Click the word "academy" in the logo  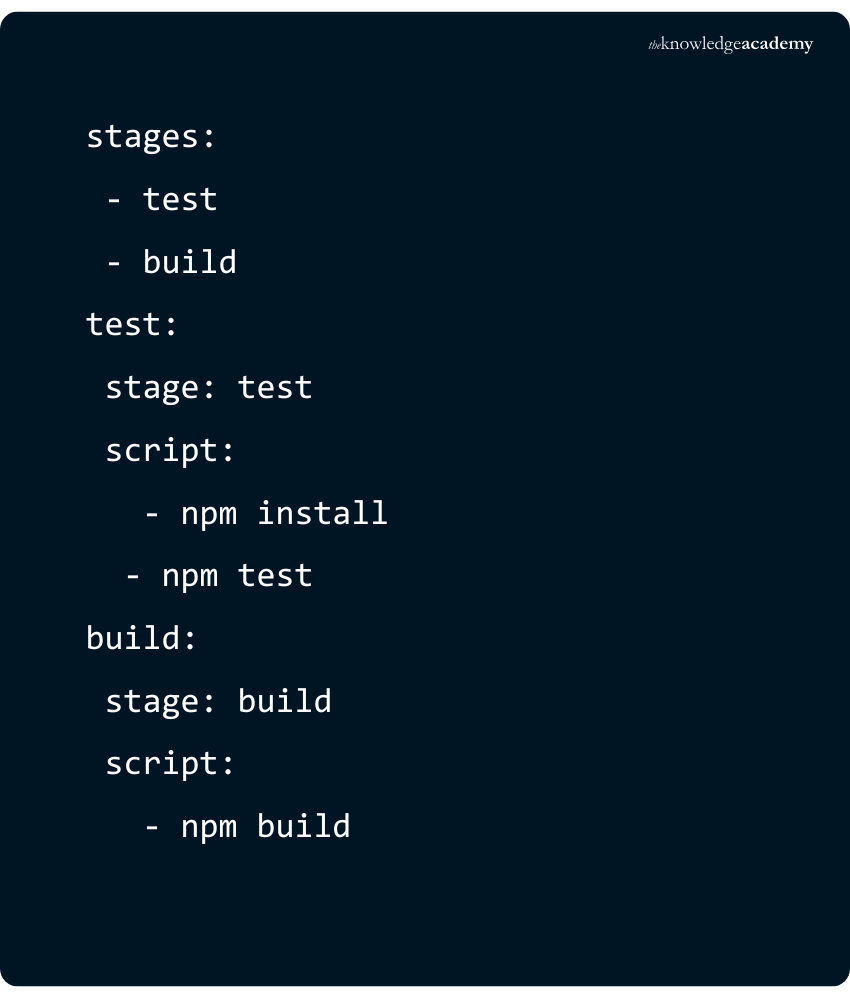coord(777,44)
